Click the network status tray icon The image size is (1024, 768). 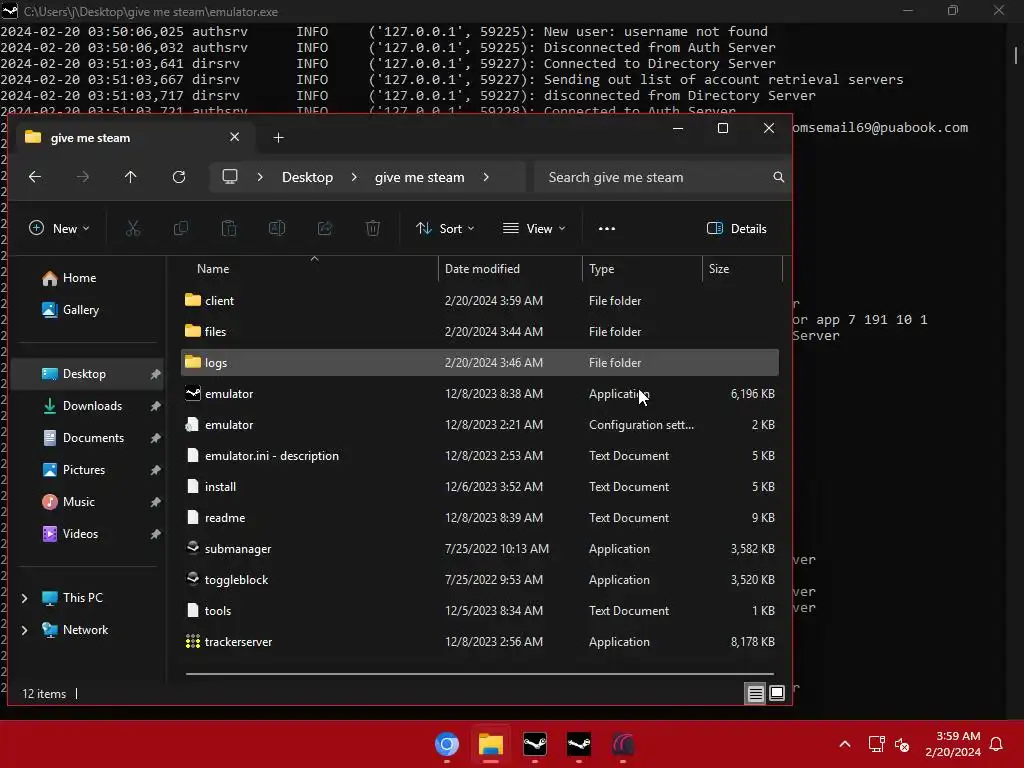876,744
